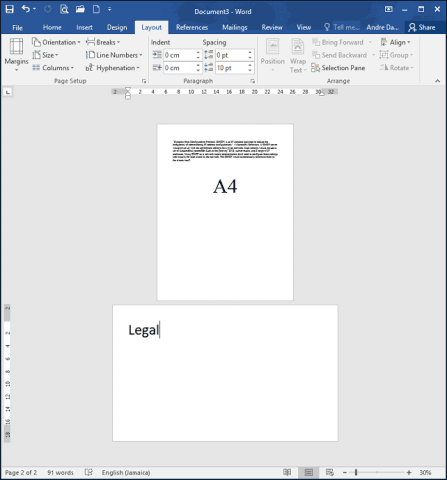Click the Legal text on page two
Viewport: 447px width, 480px height.
pyautogui.click(x=144, y=330)
